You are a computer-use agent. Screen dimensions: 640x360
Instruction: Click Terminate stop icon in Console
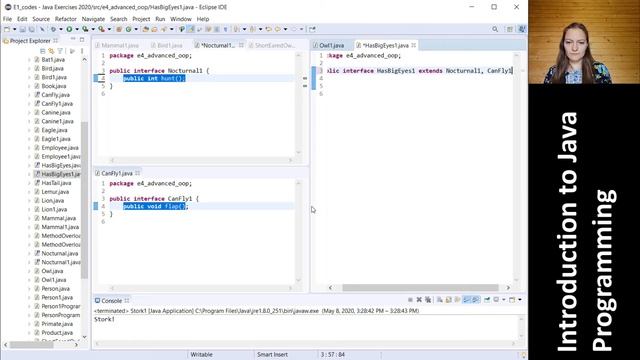coord(410,300)
